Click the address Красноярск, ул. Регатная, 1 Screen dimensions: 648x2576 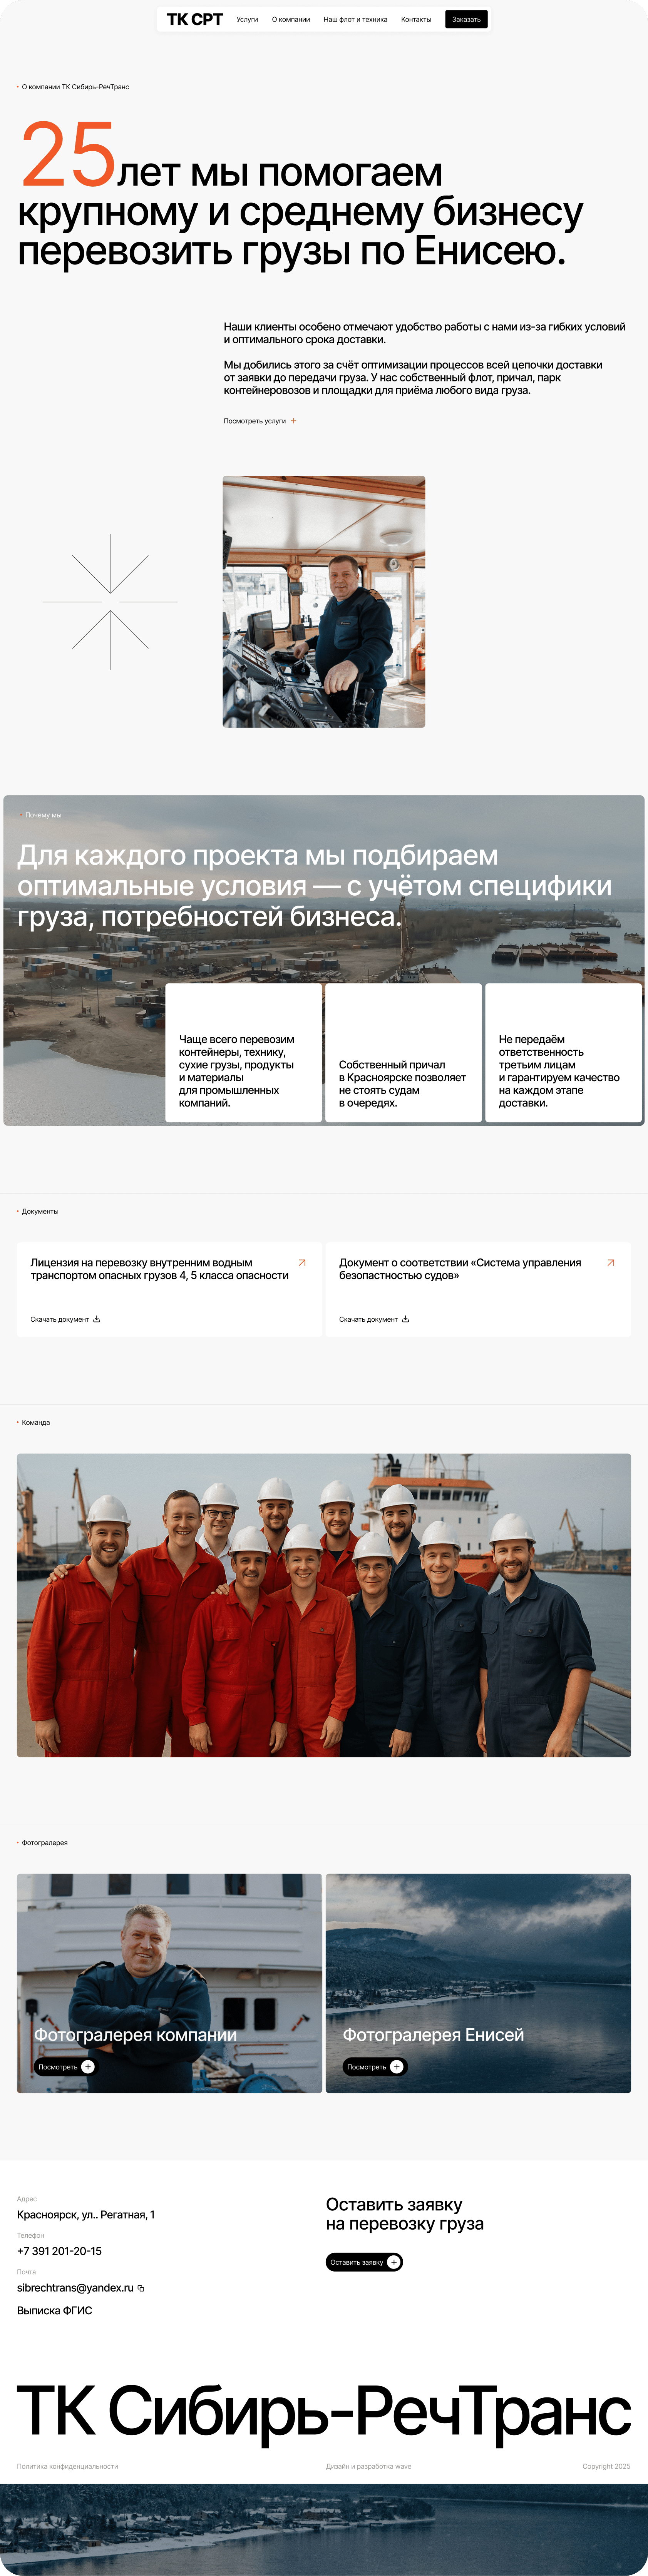[x=86, y=2215]
